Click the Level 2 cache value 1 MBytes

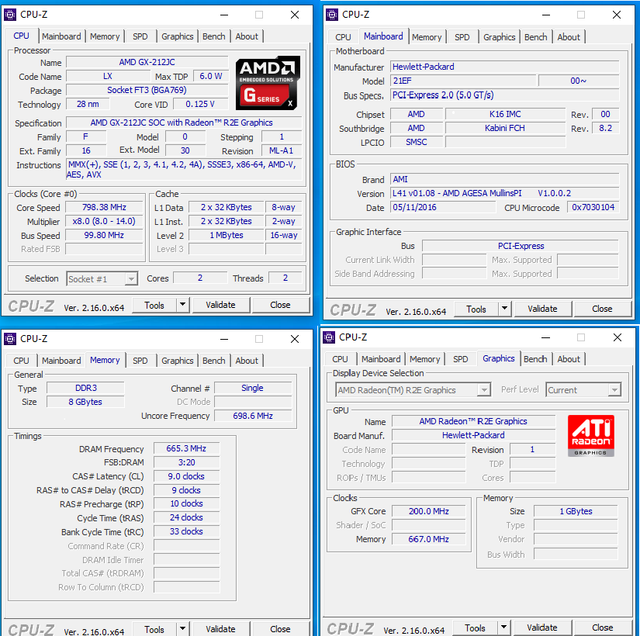tap(227, 236)
